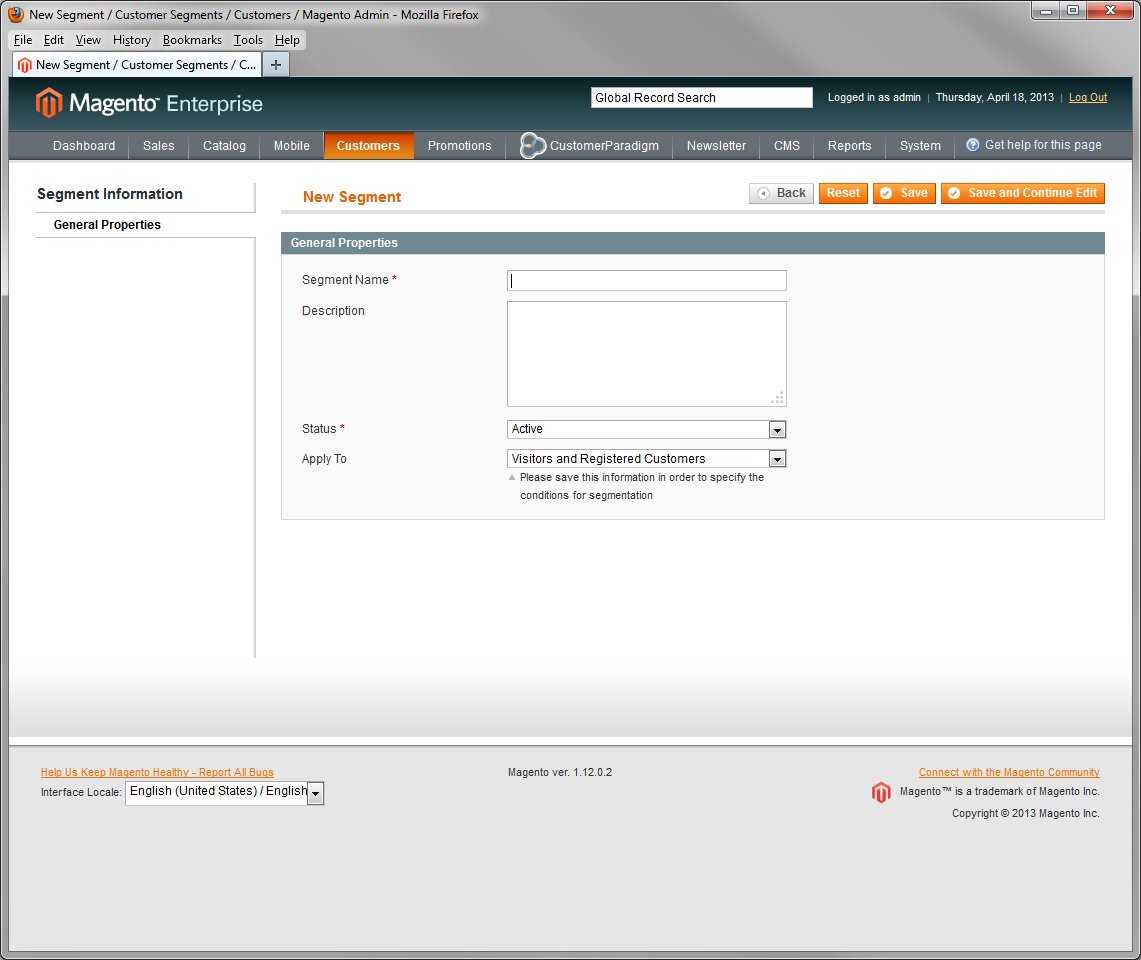
Task: Click the Segment Name input field
Action: 646,280
